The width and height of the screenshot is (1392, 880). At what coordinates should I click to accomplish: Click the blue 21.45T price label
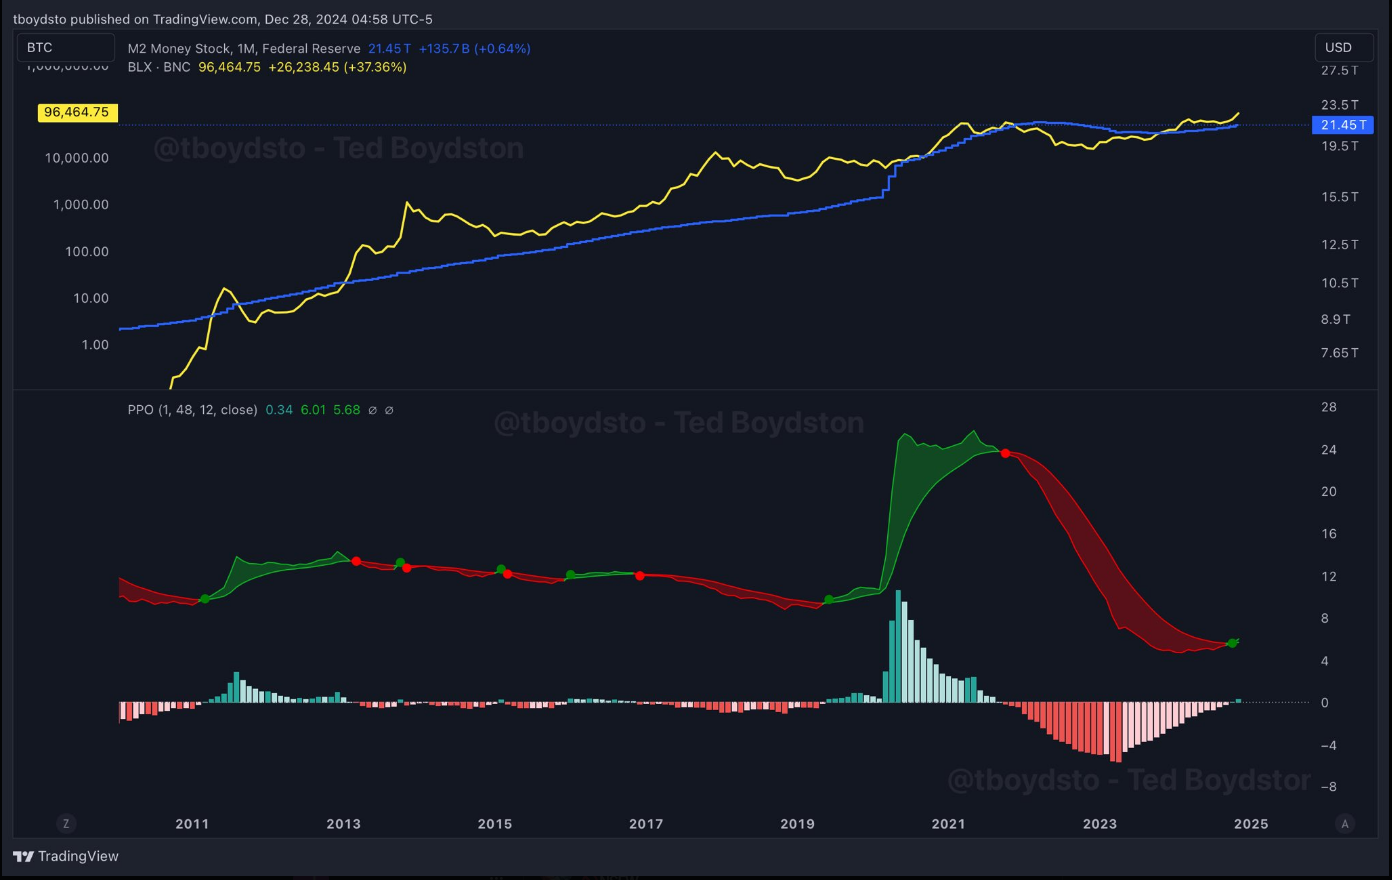[x=1341, y=125]
